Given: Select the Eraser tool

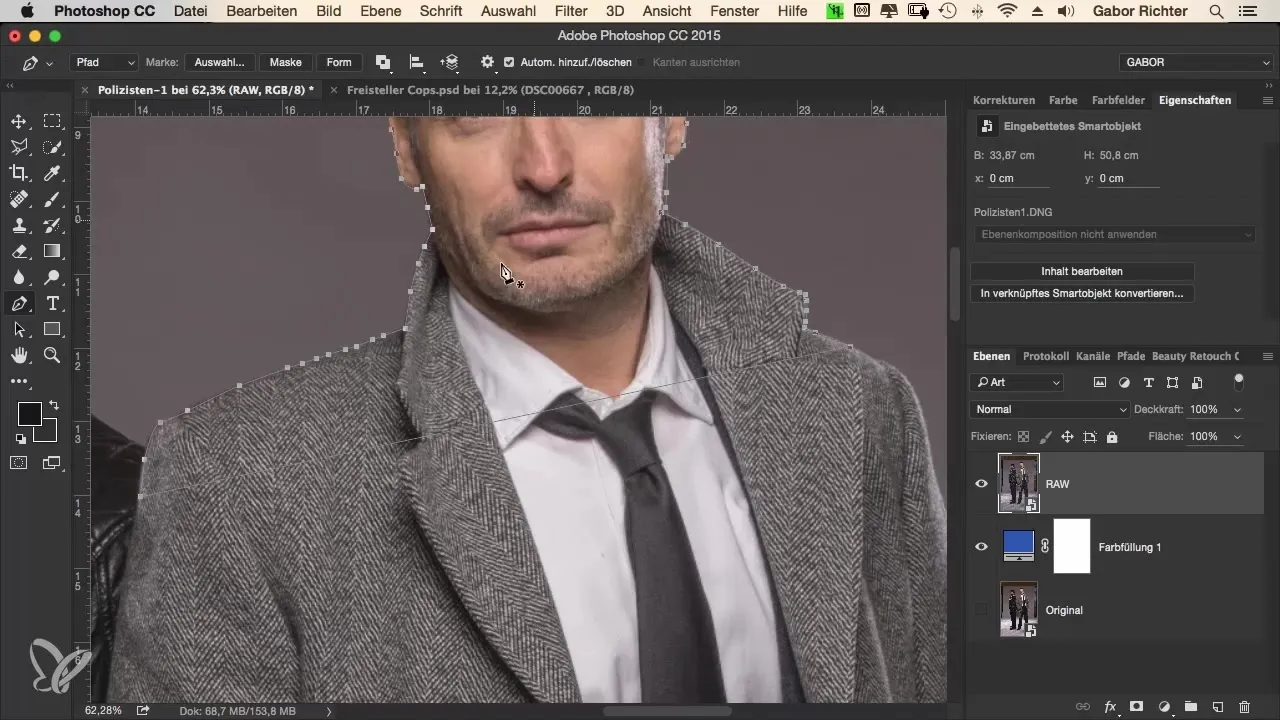Looking at the screenshot, I should coord(19,251).
